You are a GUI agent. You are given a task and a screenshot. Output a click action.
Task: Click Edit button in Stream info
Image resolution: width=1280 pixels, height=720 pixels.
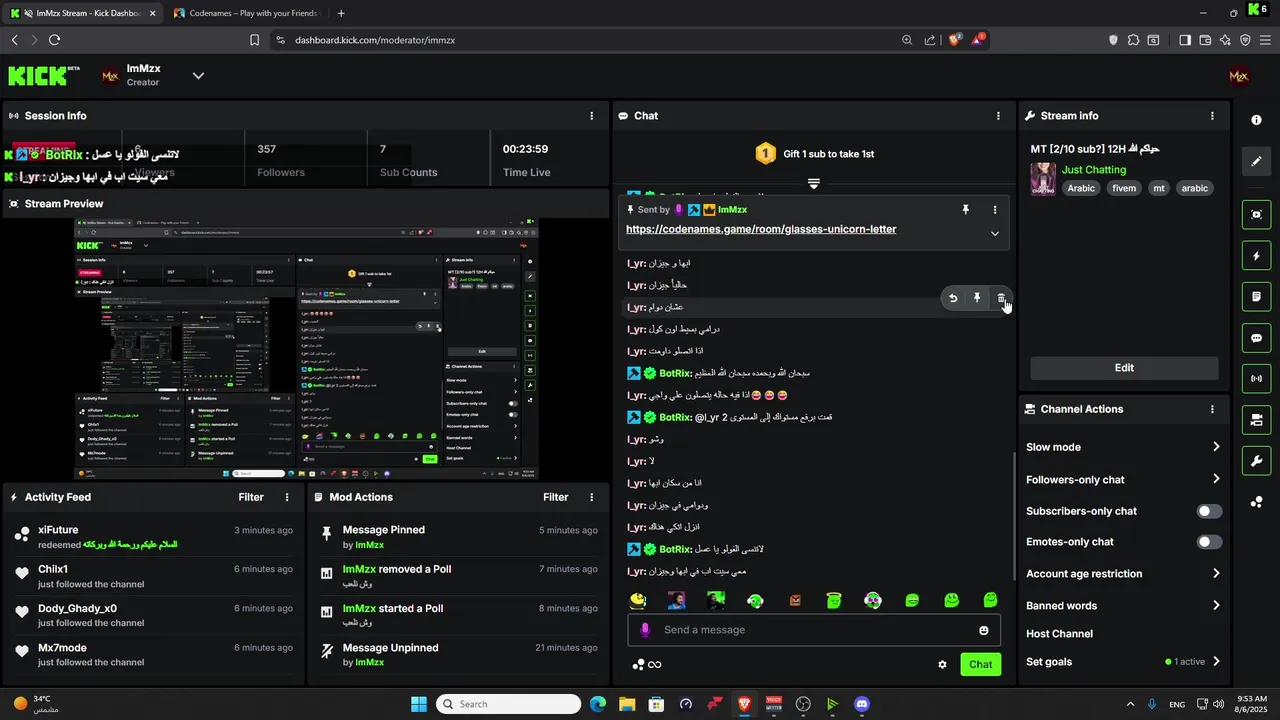click(x=1124, y=368)
